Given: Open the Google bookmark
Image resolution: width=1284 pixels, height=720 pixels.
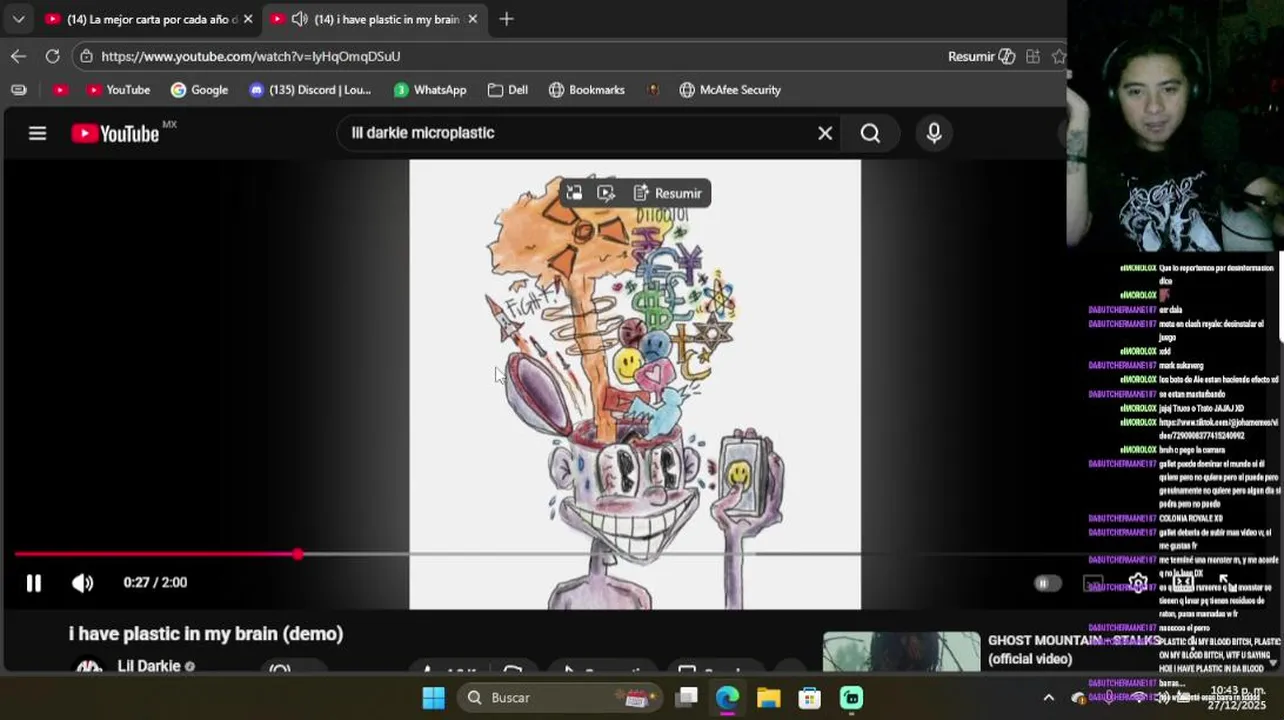Looking at the screenshot, I should coord(199,90).
